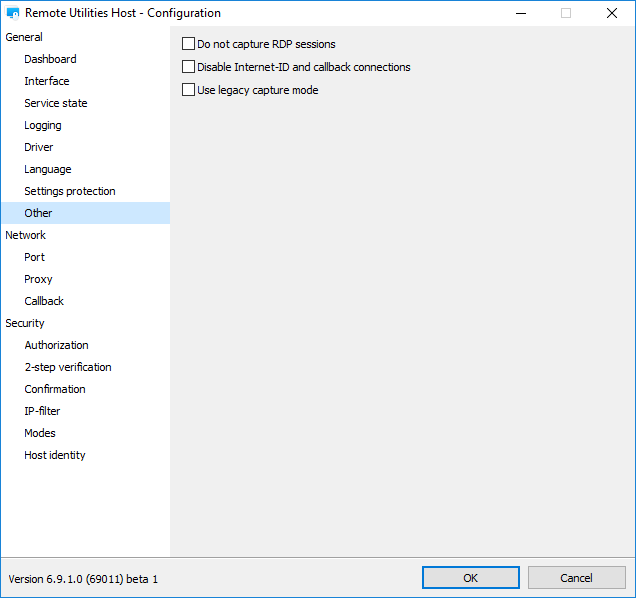Image resolution: width=636 pixels, height=598 pixels.
Task: Open the Dashboard settings page
Action: 50,59
